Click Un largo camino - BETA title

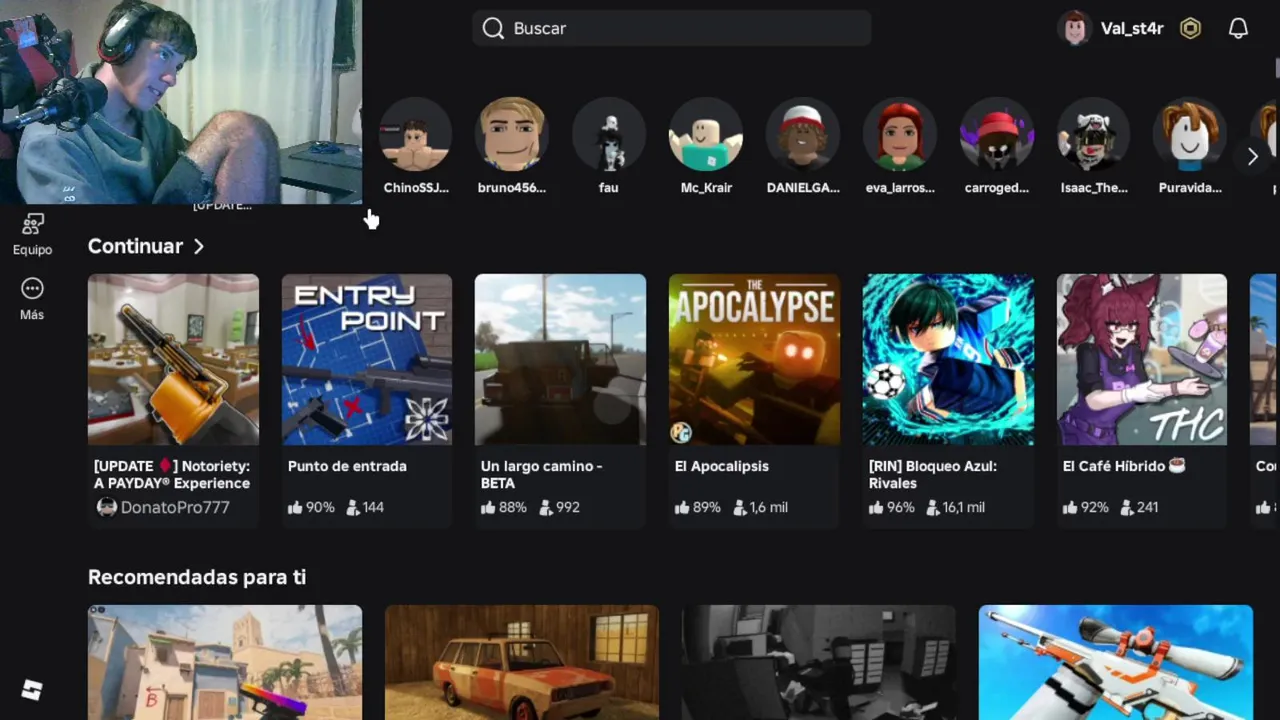tap(542, 474)
